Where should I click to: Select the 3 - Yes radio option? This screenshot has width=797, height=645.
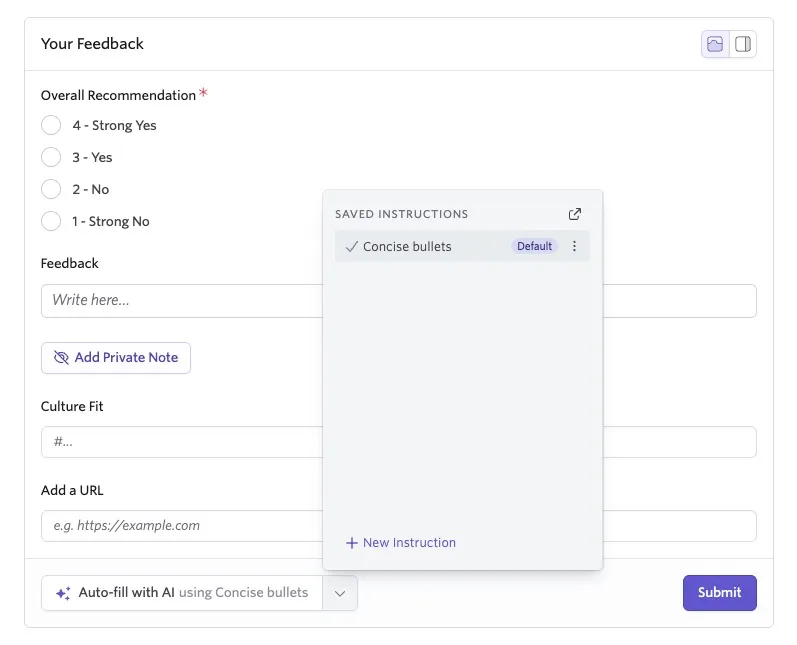coord(51,157)
